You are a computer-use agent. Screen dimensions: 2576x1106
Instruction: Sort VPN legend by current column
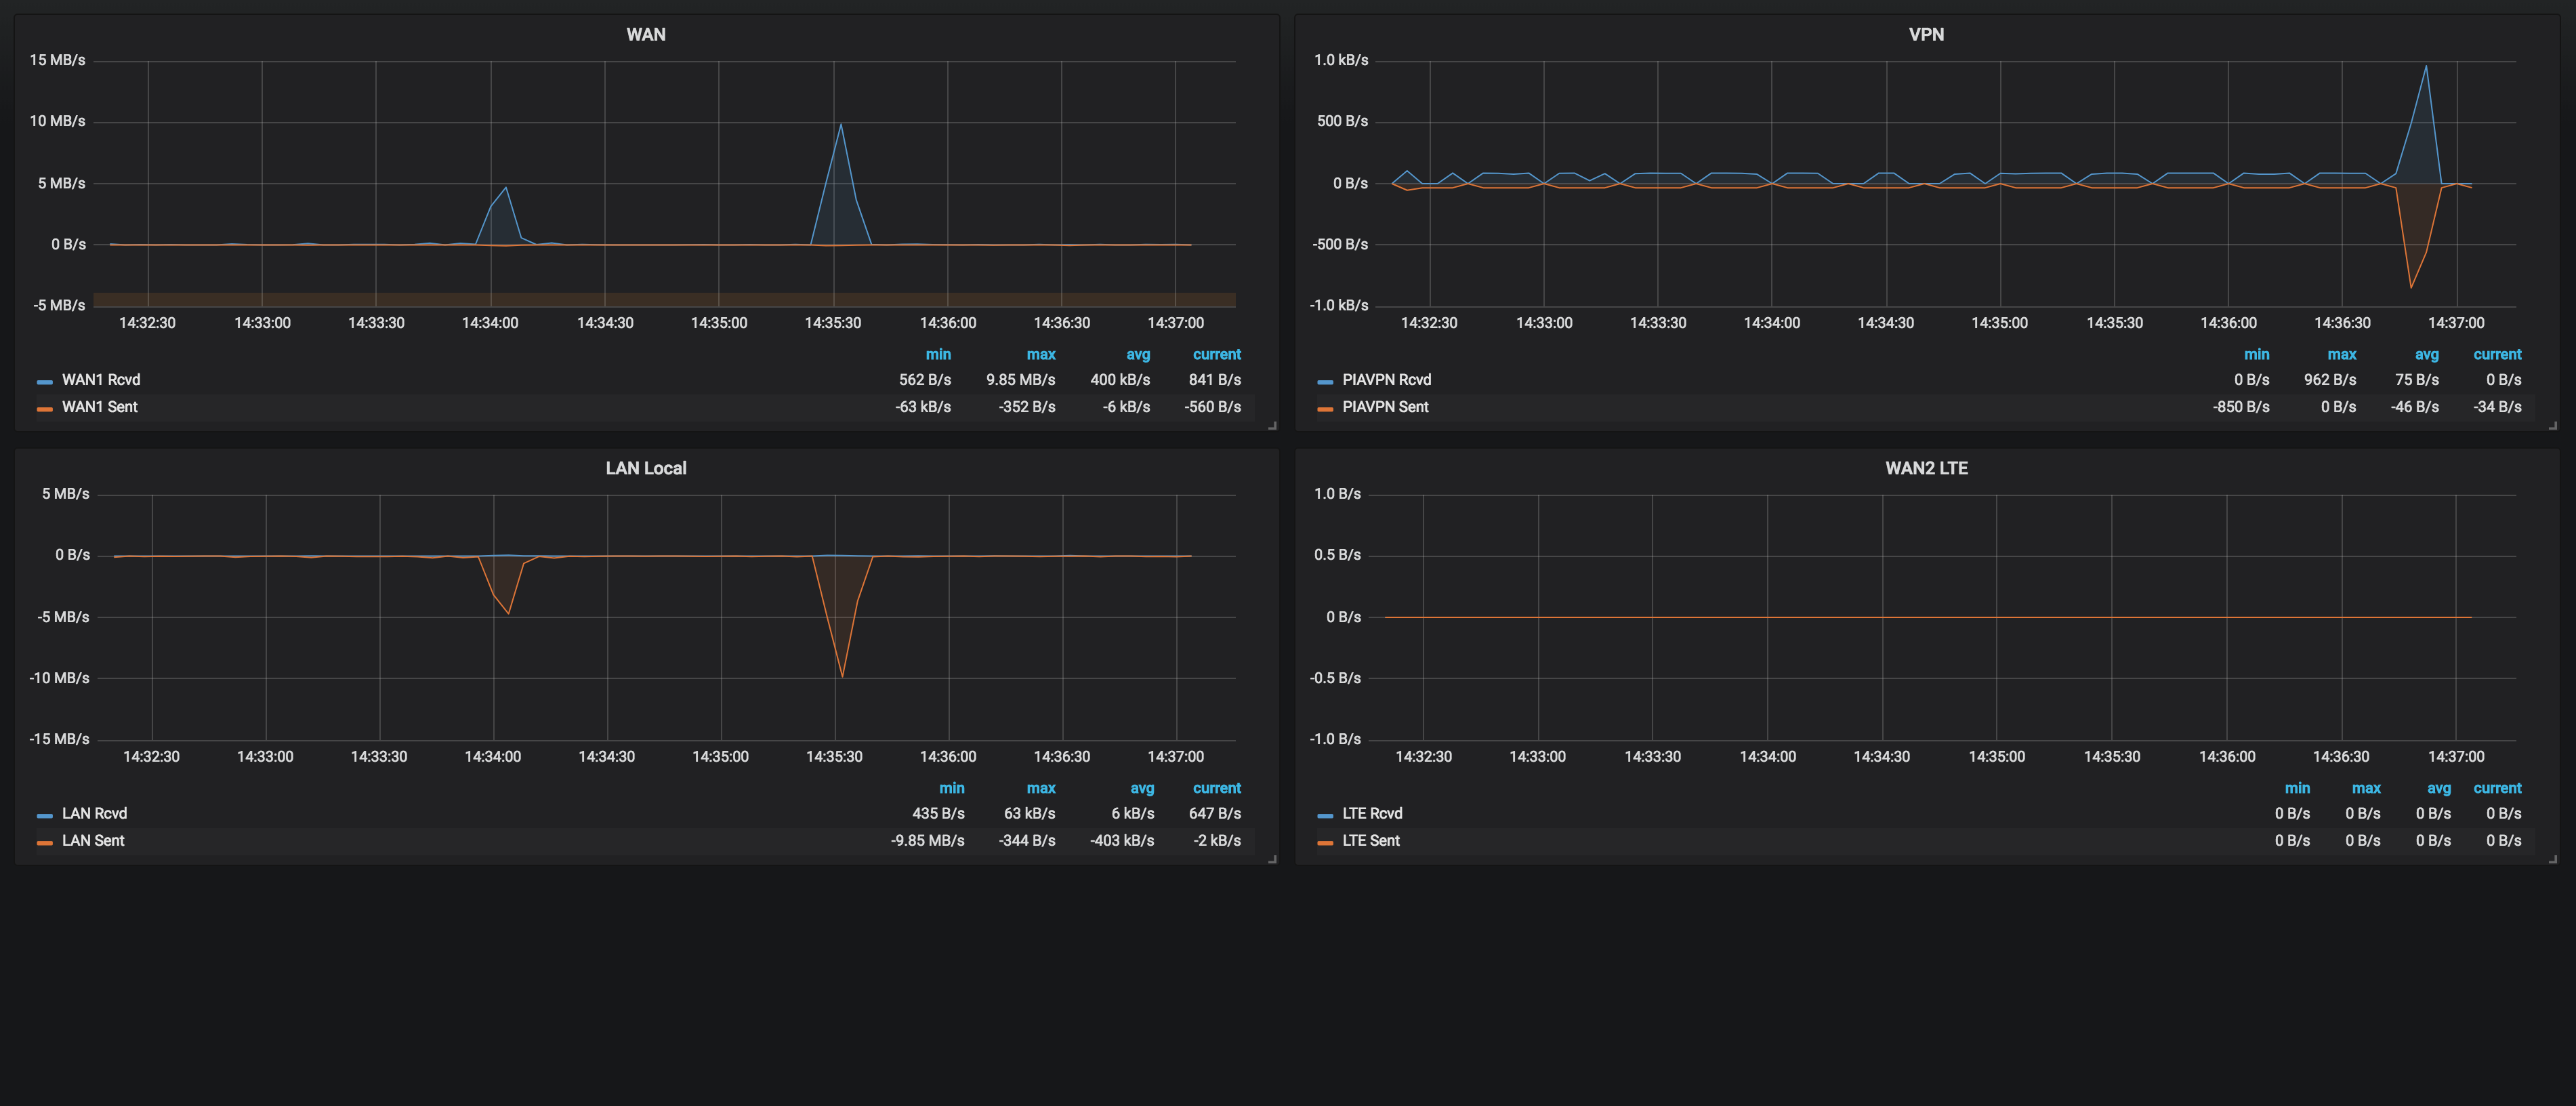tap(2497, 355)
